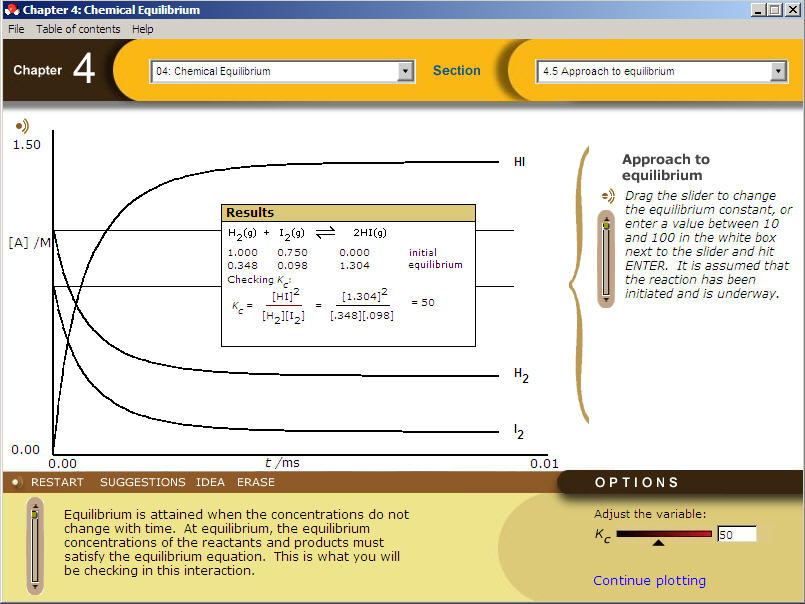Click the instructions panel scrollbar thumb
The width and height of the screenshot is (805, 604).
tap(606, 225)
